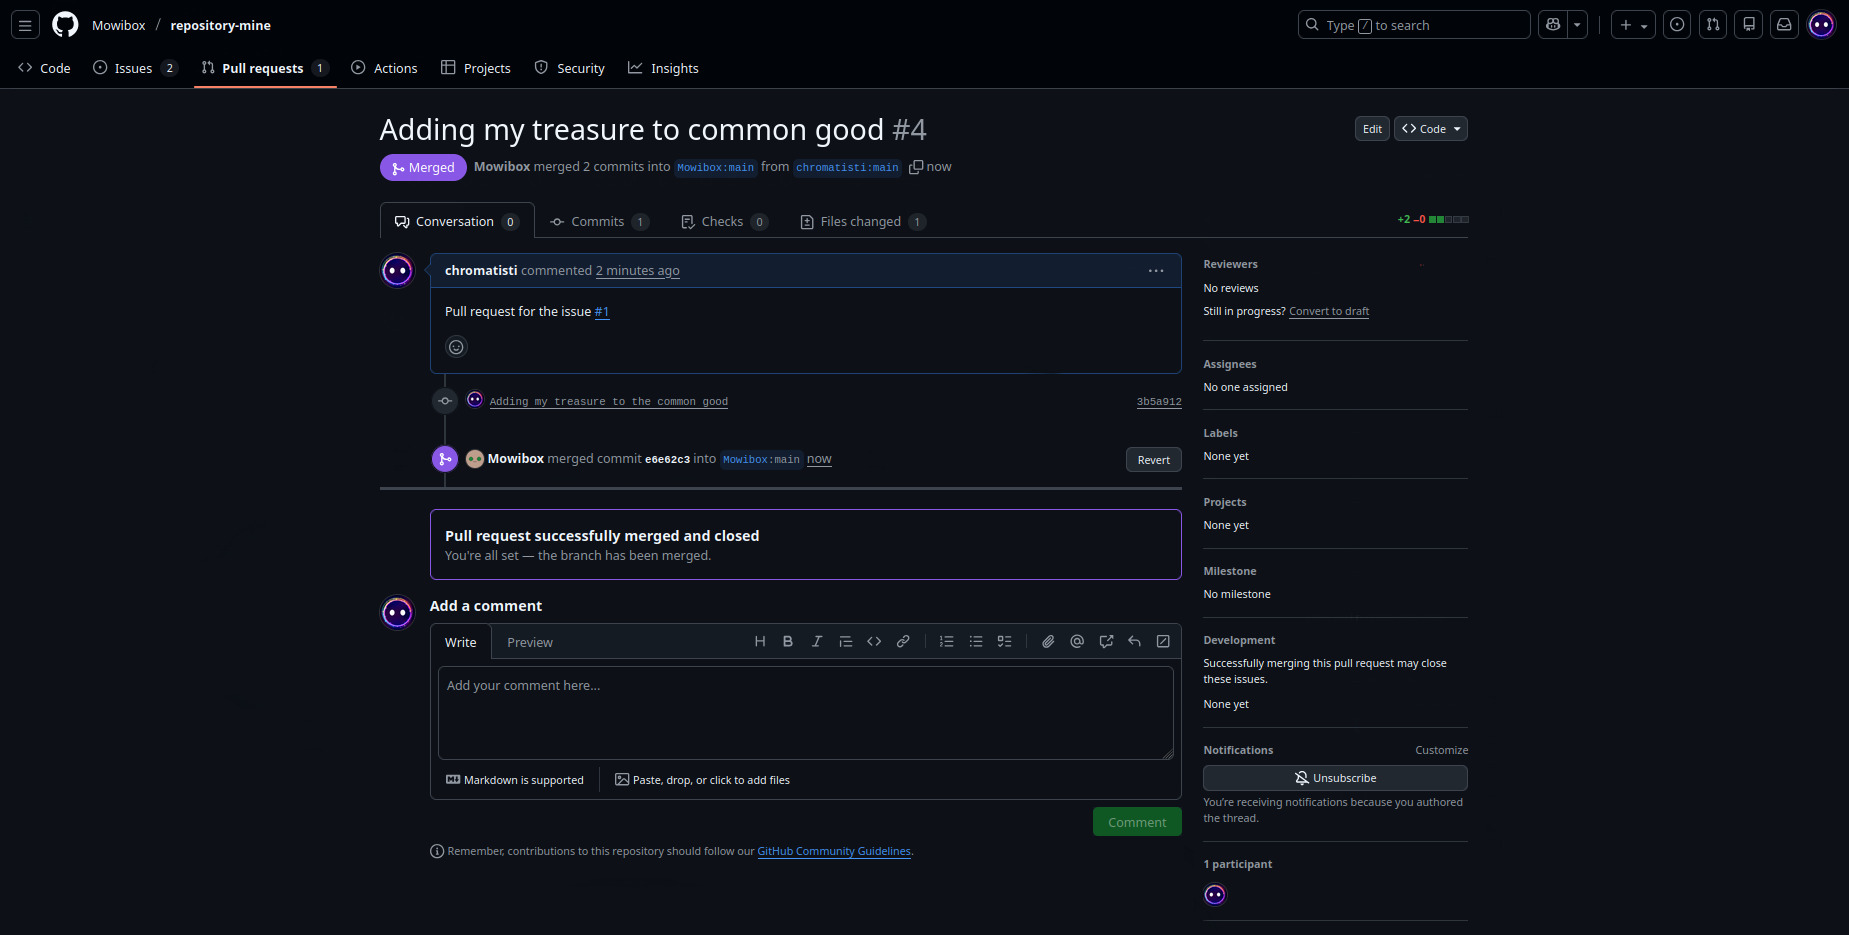Click the Bold formatting icon
Image resolution: width=1849 pixels, height=935 pixels.
[788, 642]
